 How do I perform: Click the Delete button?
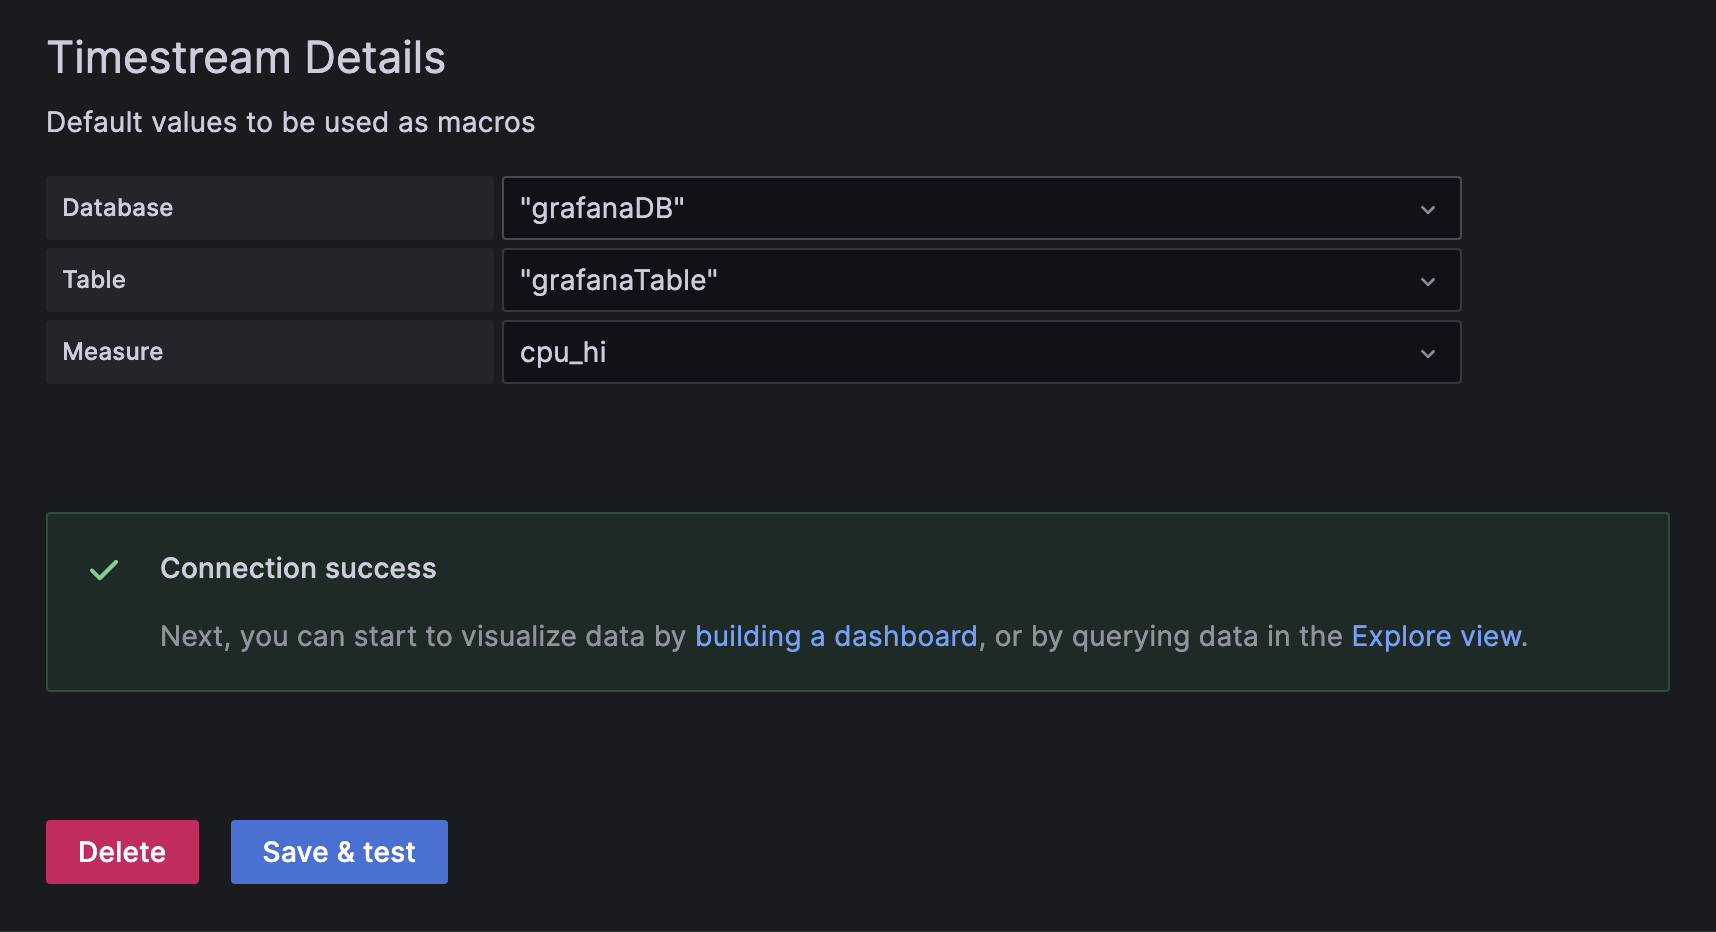[122, 852]
